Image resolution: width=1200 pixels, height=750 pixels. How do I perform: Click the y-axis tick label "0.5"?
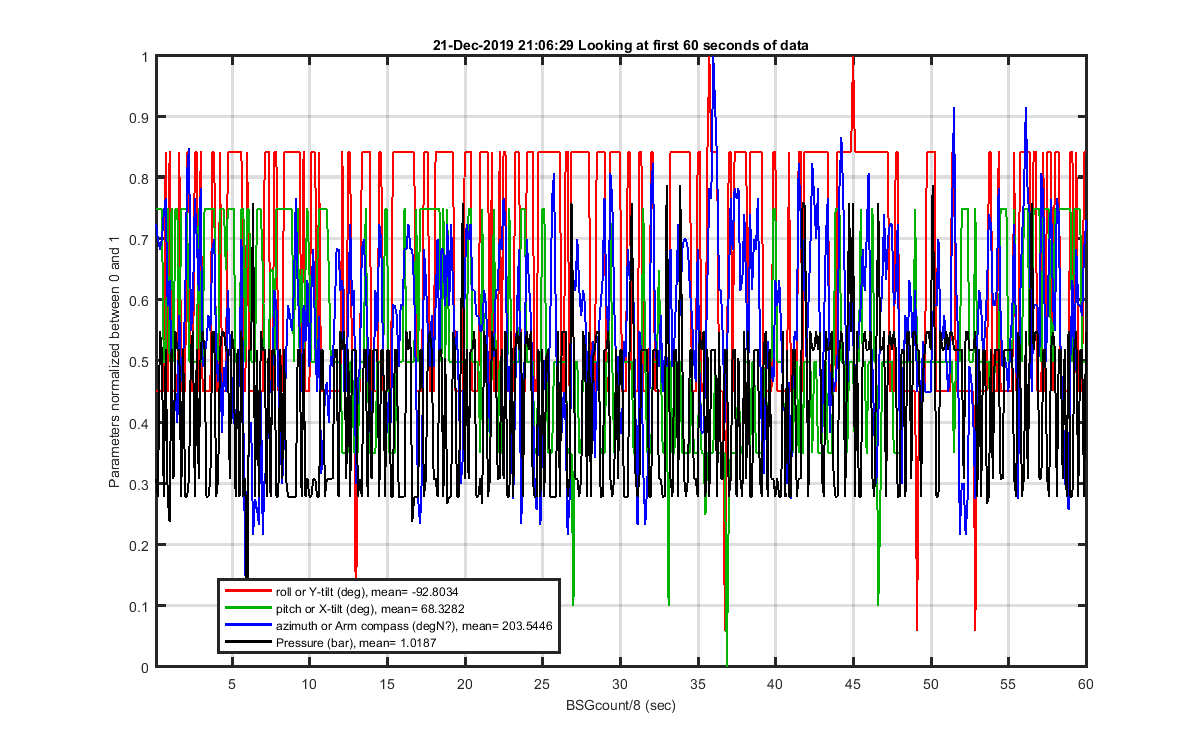pos(141,362)
